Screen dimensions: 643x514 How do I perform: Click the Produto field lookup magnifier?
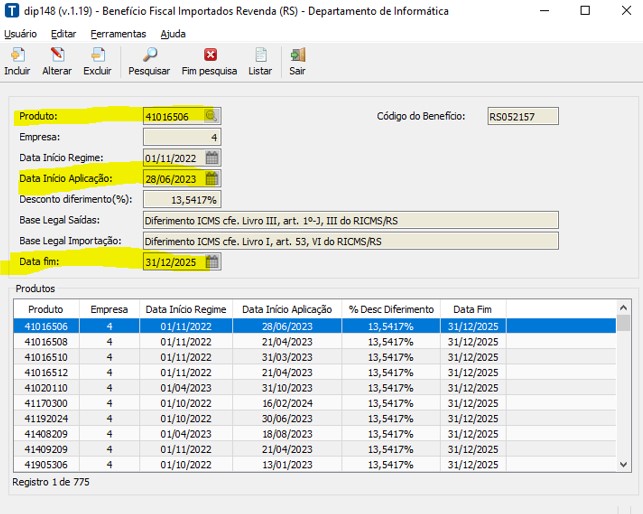211,116
